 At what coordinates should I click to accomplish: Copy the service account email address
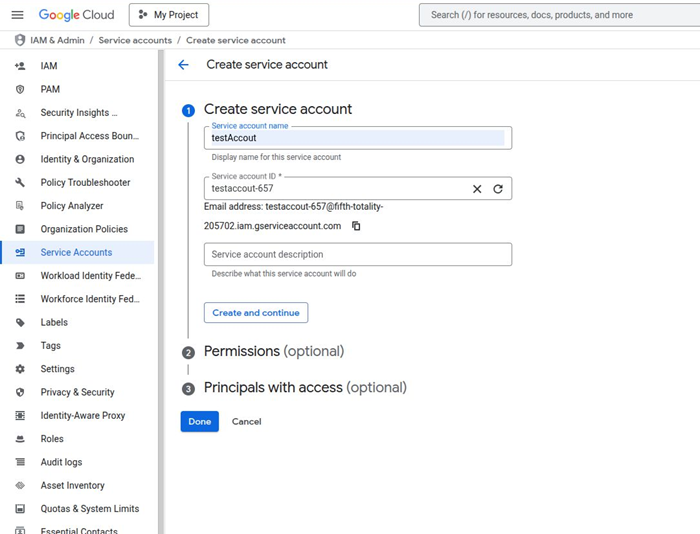point(356,226)
